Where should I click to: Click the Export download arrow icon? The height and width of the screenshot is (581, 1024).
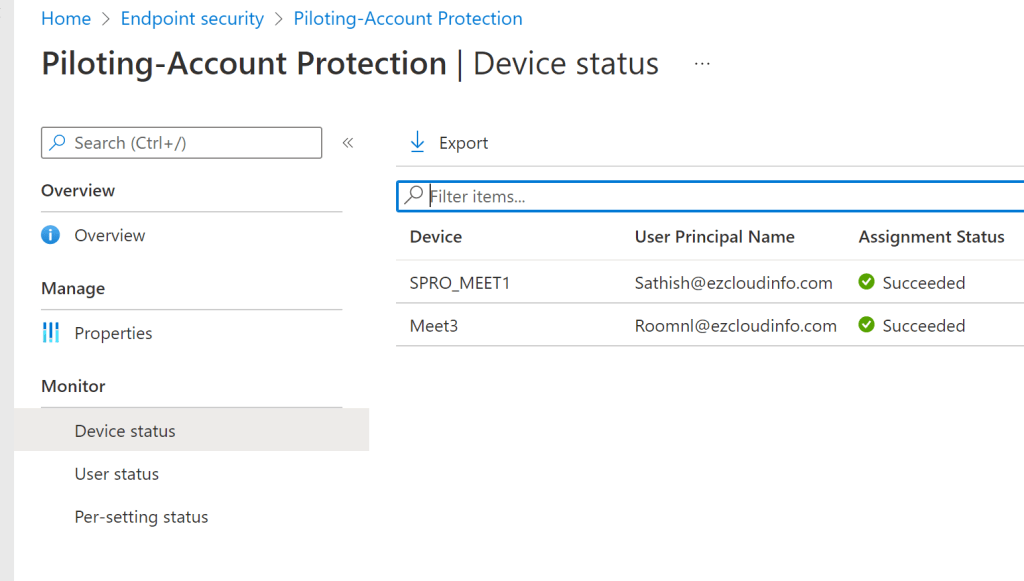click(x=418, y=143)
